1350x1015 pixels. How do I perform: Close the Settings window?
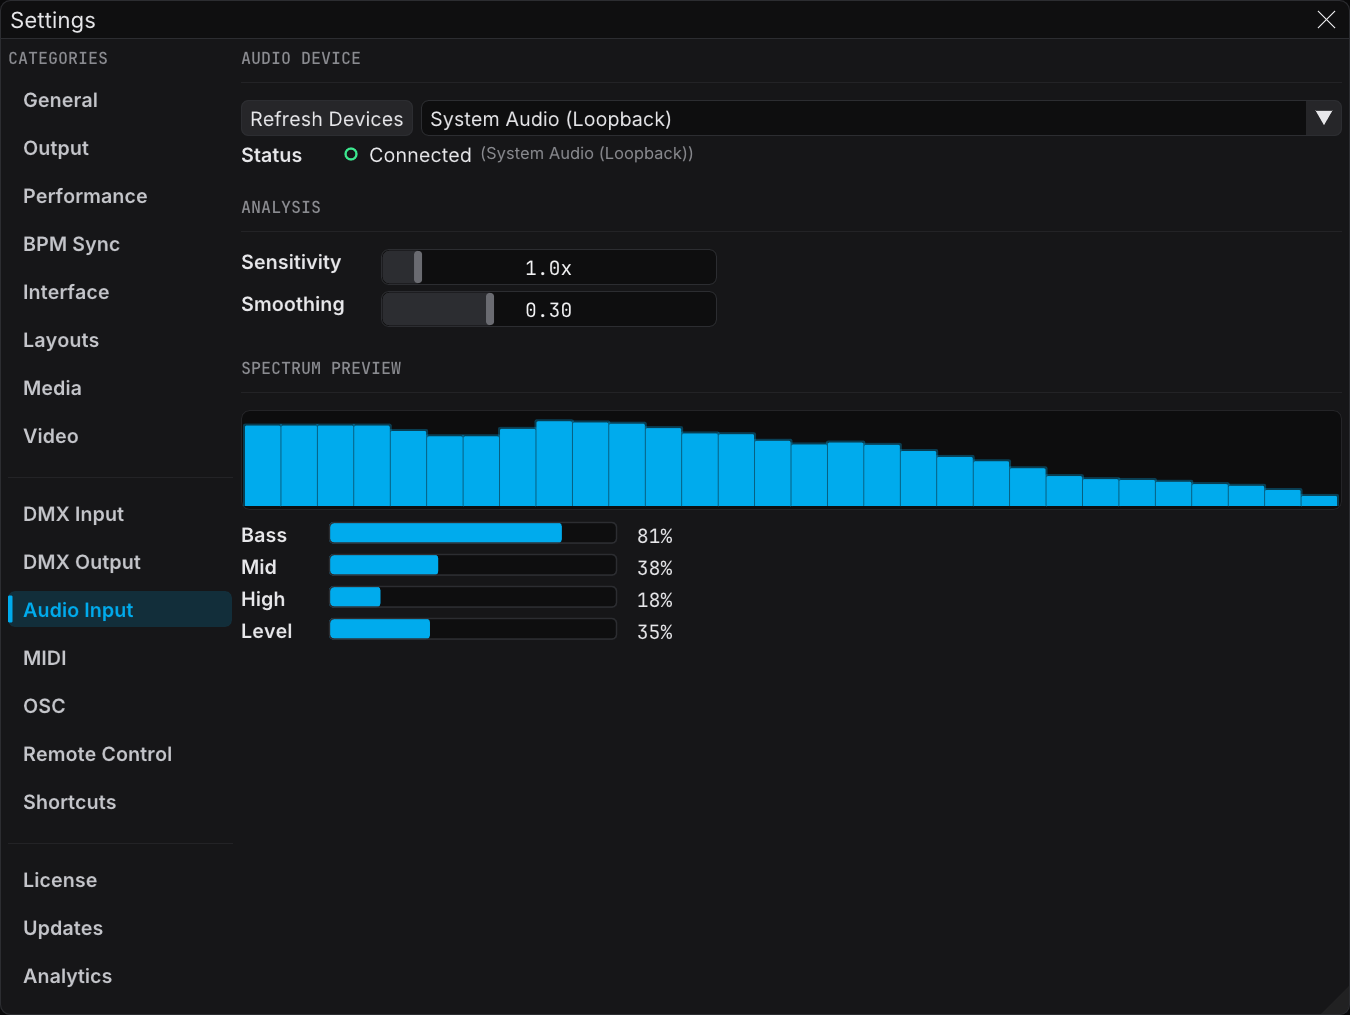pyautogui.click(x=1326, y=20)
